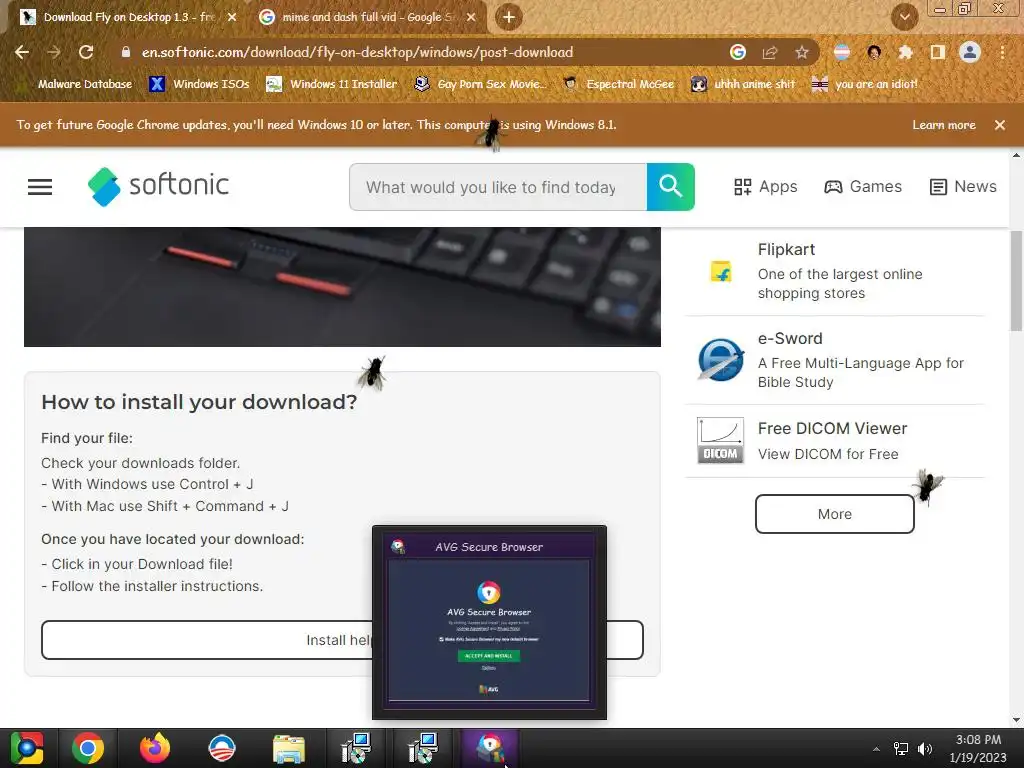Click the Install help button
Viewport: 1024px width, 768px height.
pyautogui.click(x=342, y=640)
